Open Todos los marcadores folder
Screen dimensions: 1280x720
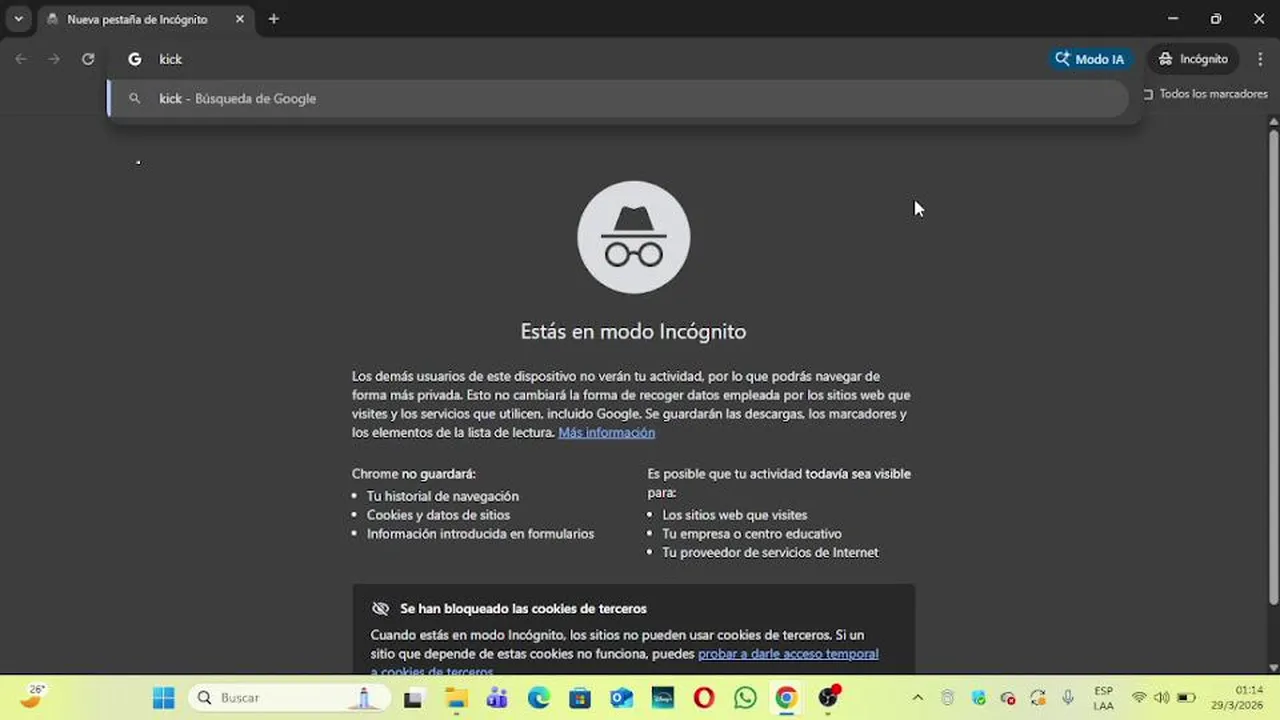click(1206, 94)
